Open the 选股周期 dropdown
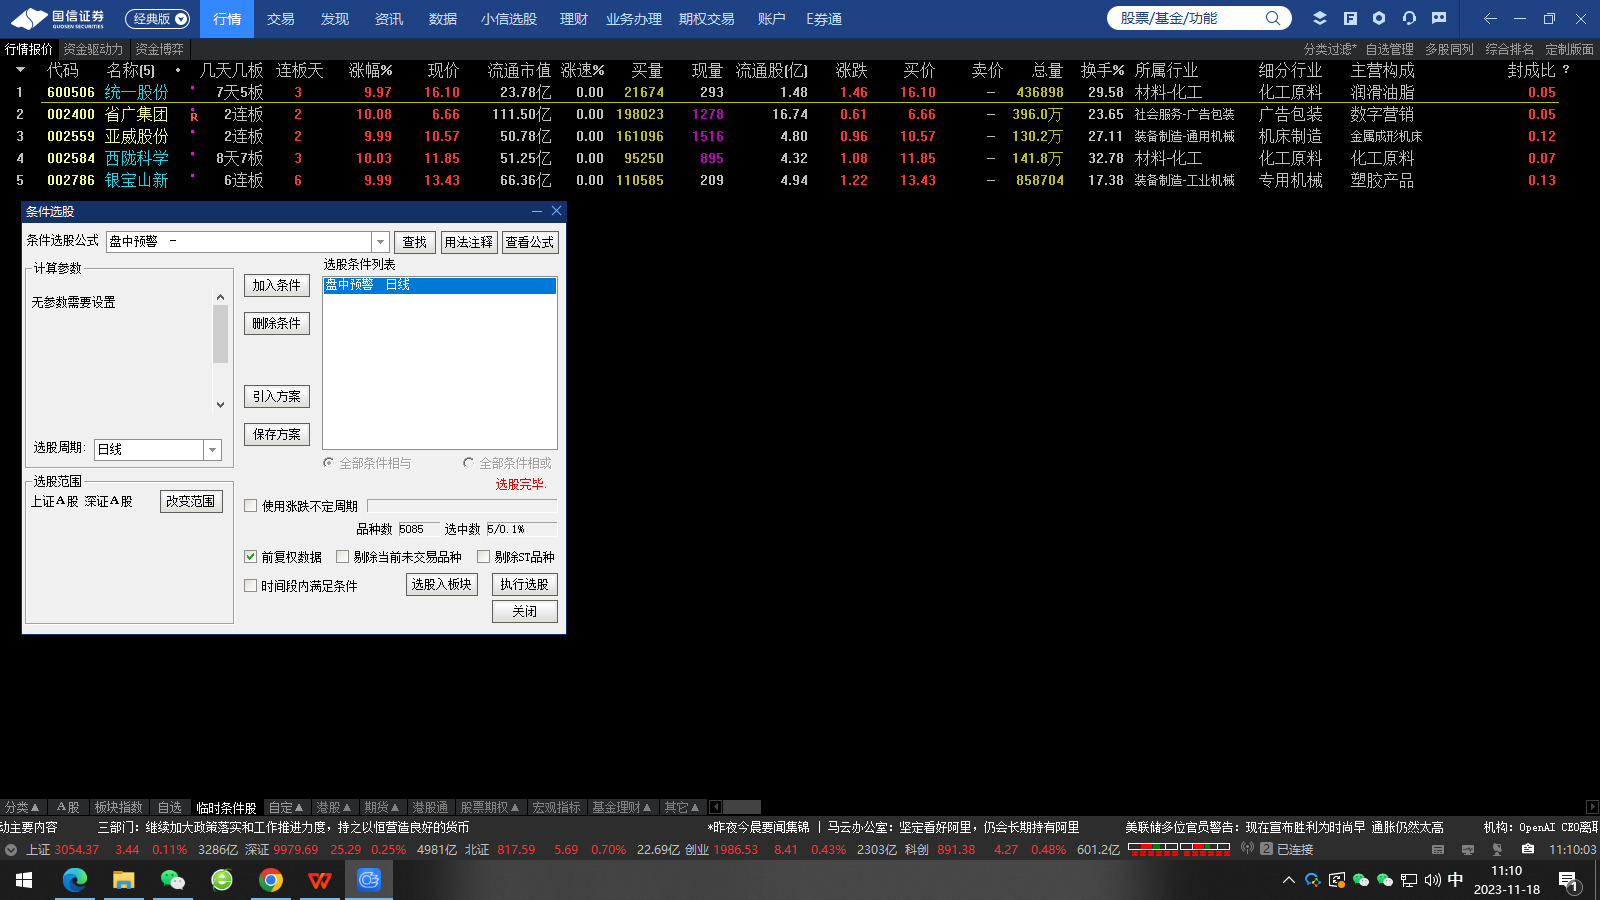1600x900 pixels. (x=212, y=450)
